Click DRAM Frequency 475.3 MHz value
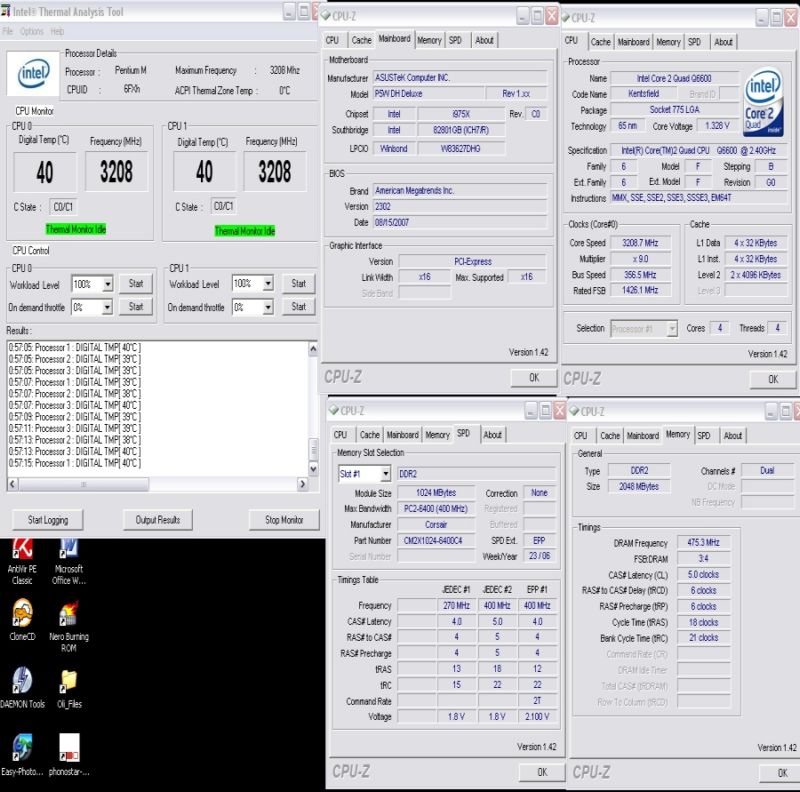The image size is (800, 792). coord(704,542)
